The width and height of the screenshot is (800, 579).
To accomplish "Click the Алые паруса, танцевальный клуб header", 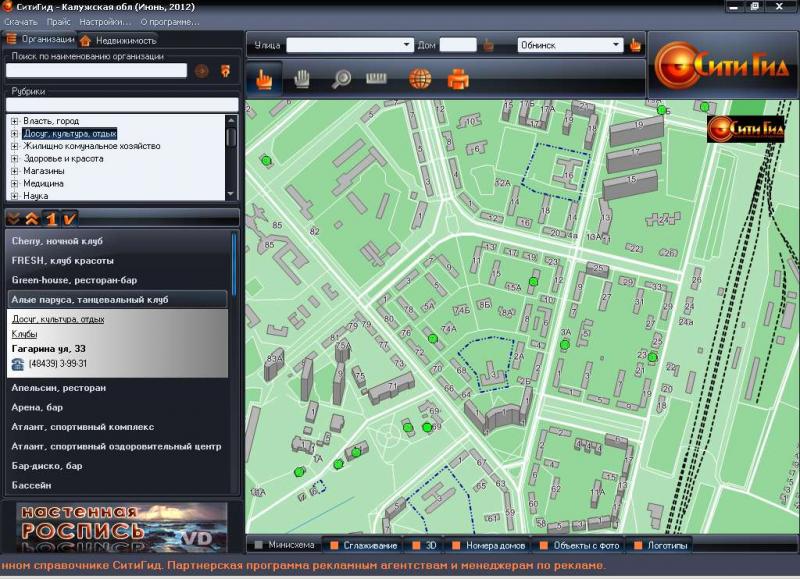I will pyautogui.click(x=118, y=299).
